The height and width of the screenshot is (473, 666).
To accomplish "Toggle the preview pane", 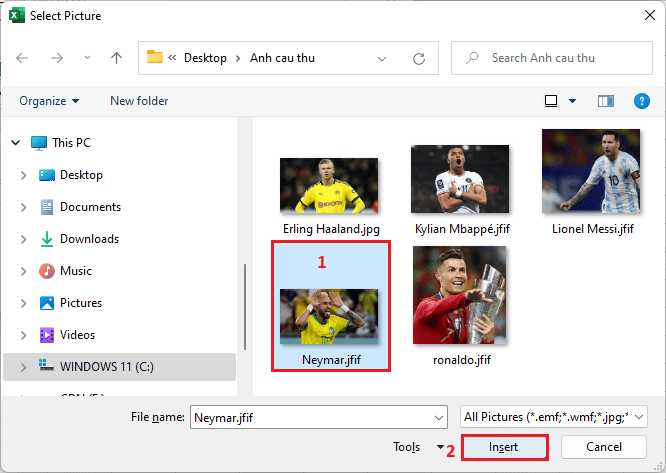I will click(x=606, y=101).
